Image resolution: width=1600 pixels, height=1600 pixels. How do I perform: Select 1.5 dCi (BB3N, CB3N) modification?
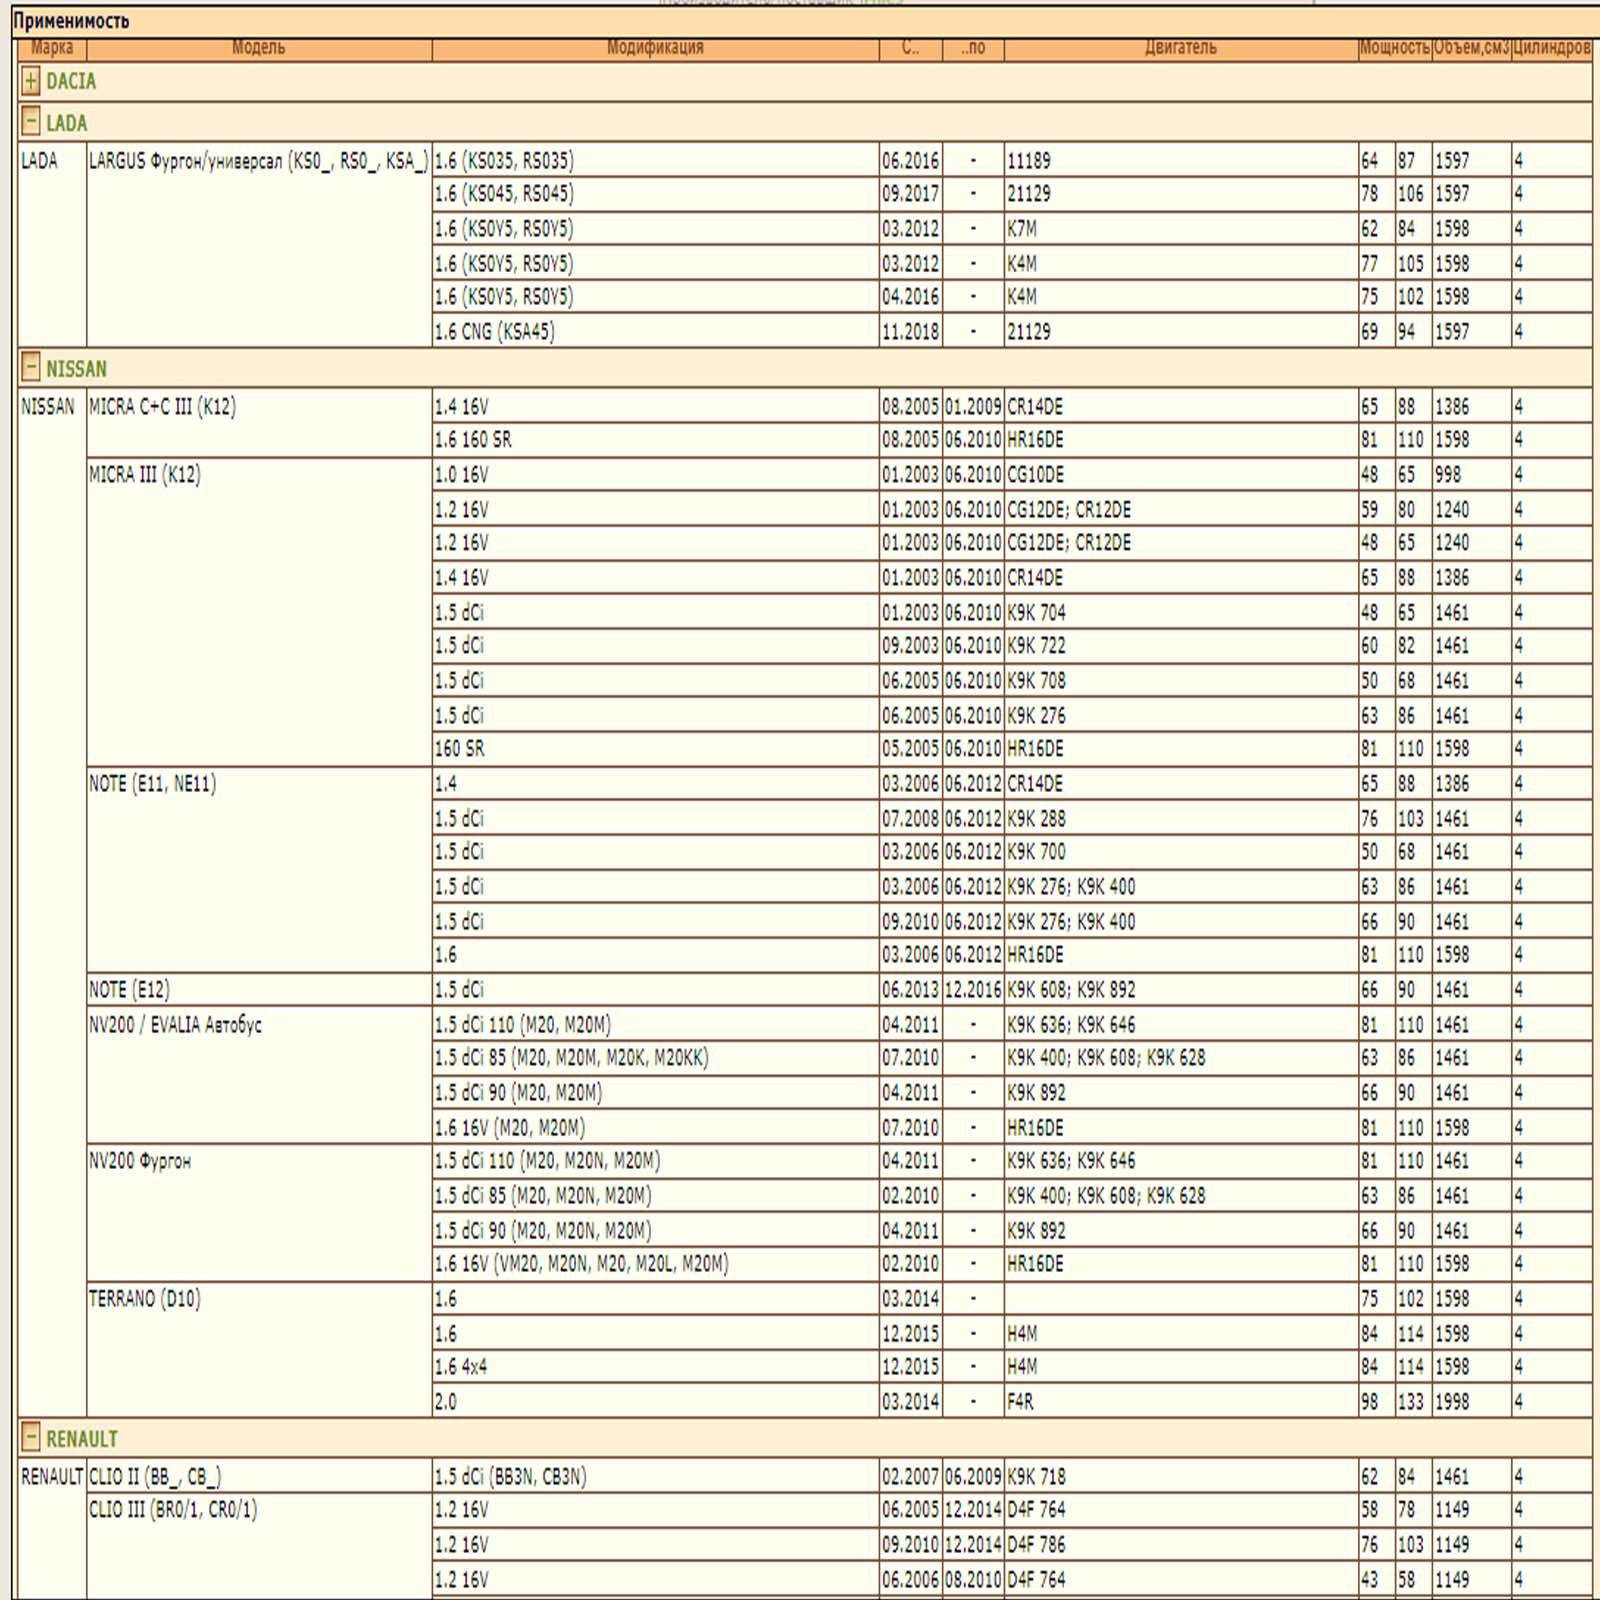tap(510, 1477)
